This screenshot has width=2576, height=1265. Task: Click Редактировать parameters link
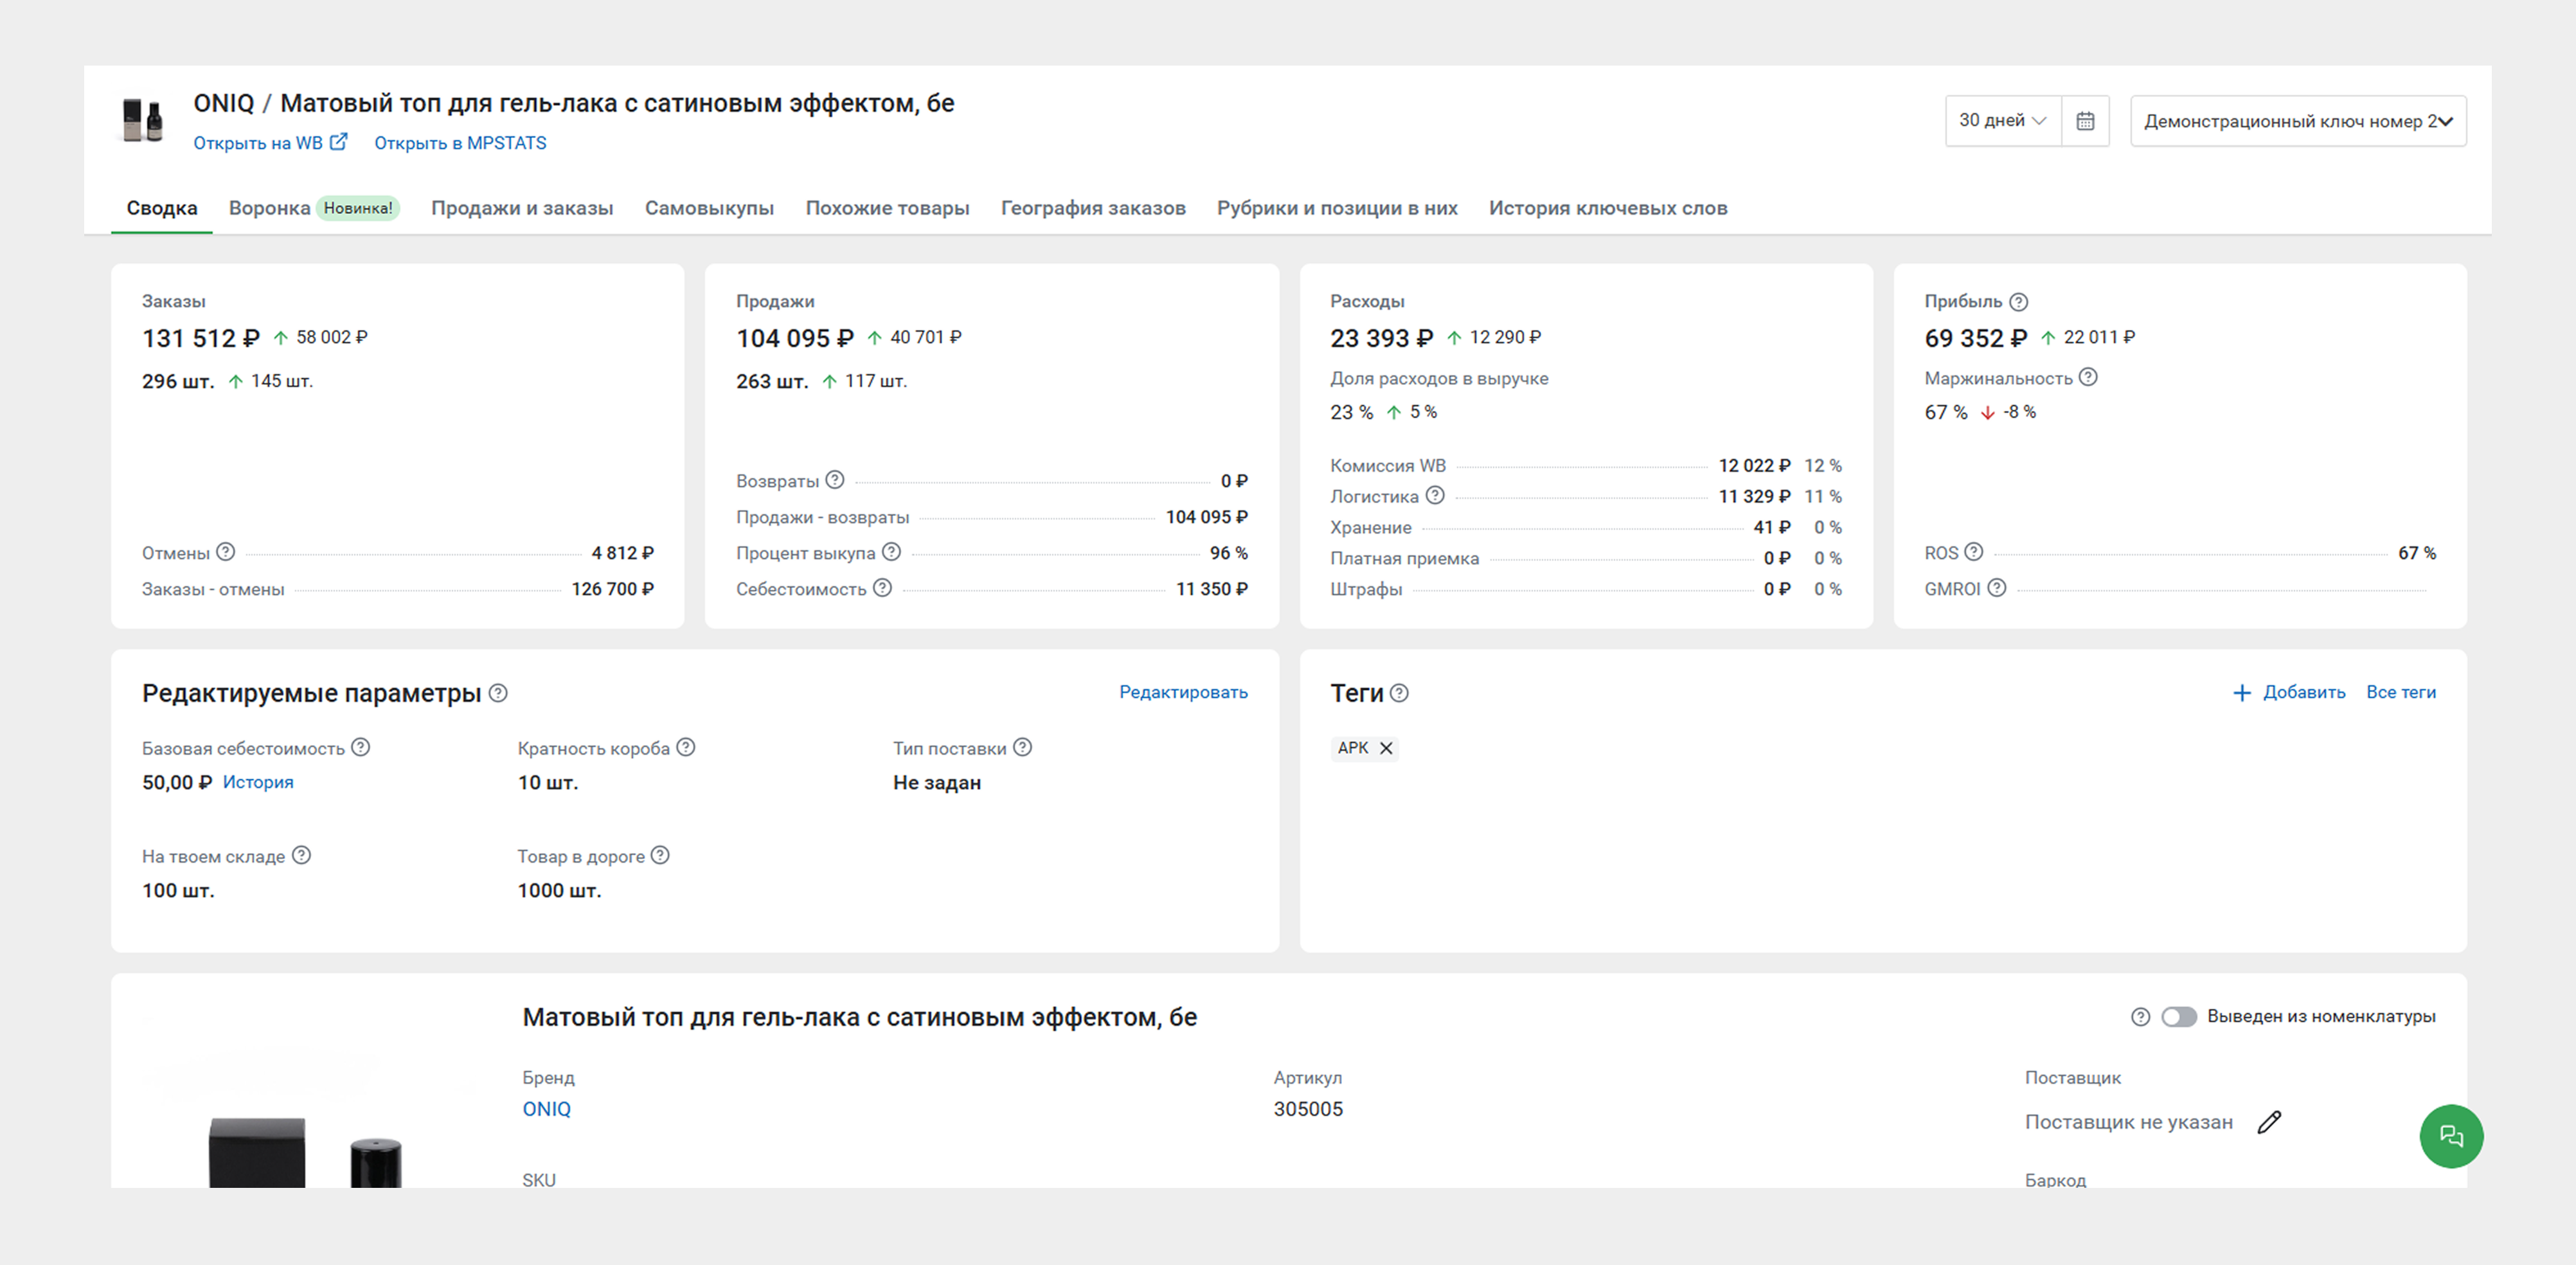1182,692
